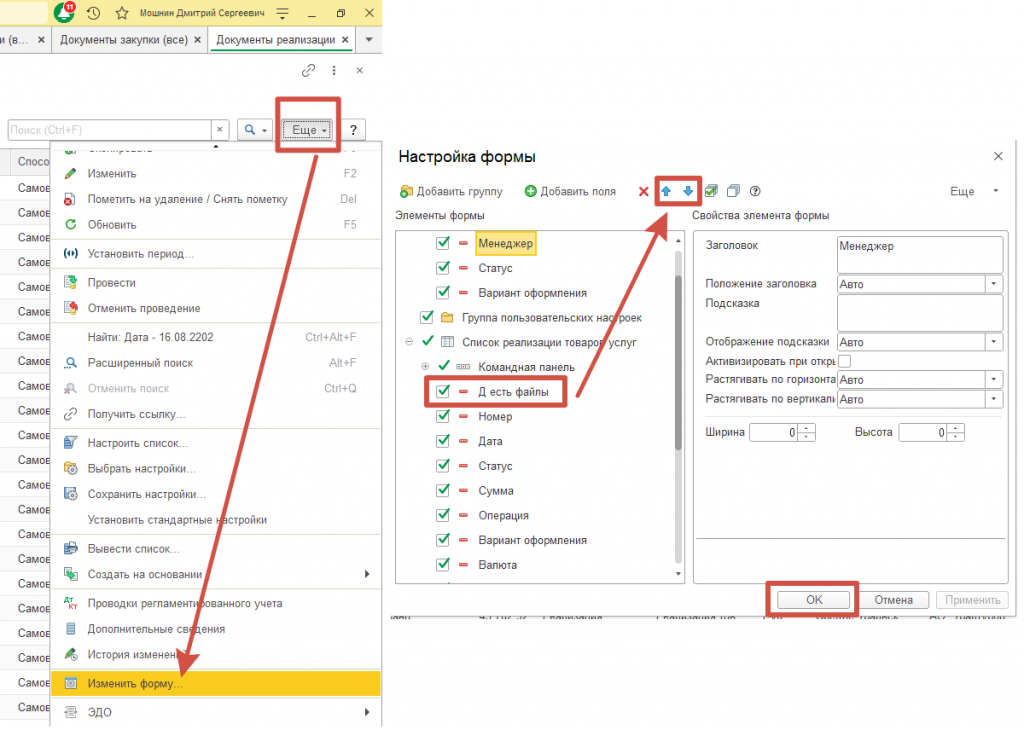Click the Отменить проведение icon
Viewport: 1024px width, 730px height.
[x=71, y=308]
